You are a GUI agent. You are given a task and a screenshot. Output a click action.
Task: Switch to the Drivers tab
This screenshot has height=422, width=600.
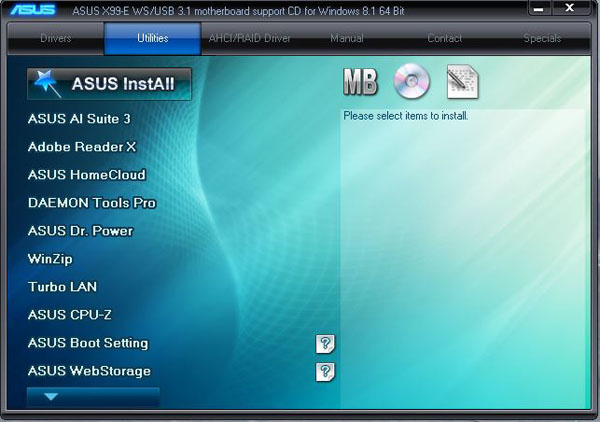pos(56,38)
